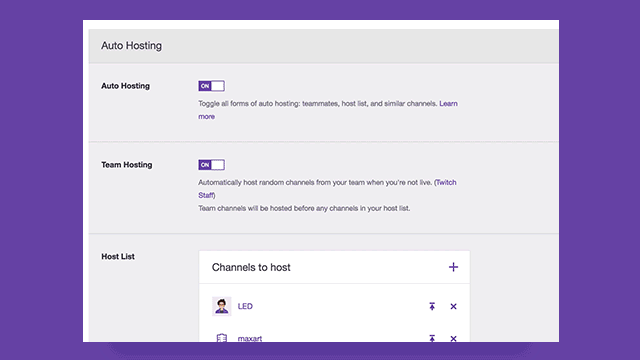Image resolution: width=640 pixels, height=360 pixels.
Task: Click the Channels to host heading
Action: tap(251, 267)
